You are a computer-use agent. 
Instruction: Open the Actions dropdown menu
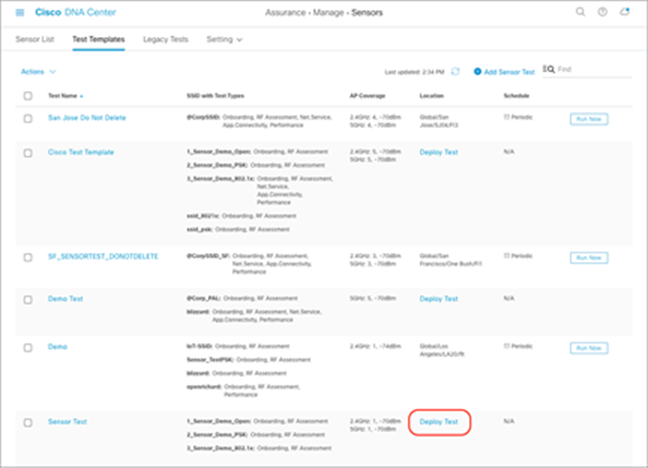pos(38,72)
